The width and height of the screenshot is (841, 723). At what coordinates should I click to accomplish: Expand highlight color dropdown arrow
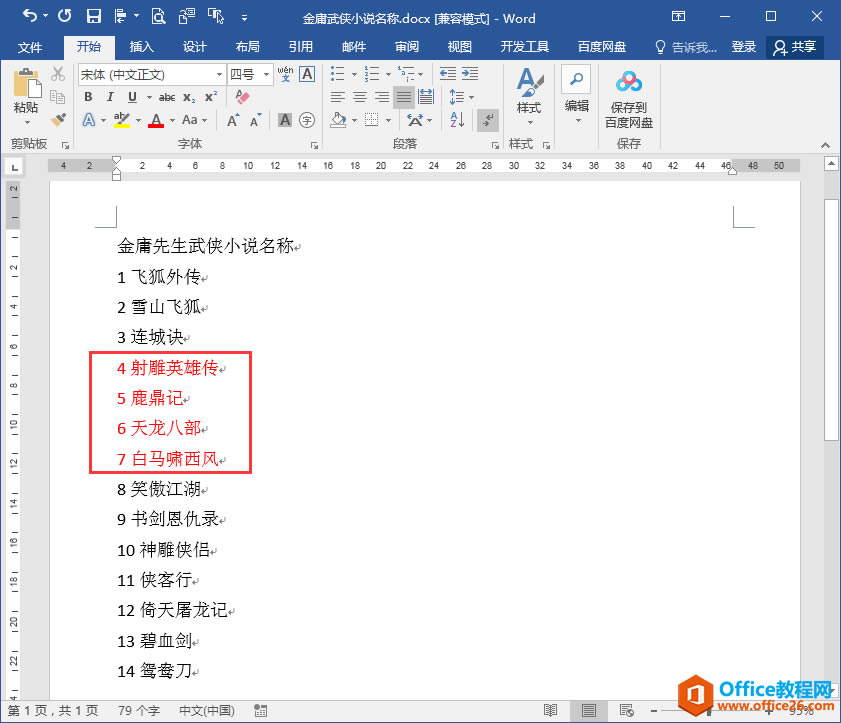point(138,120)
